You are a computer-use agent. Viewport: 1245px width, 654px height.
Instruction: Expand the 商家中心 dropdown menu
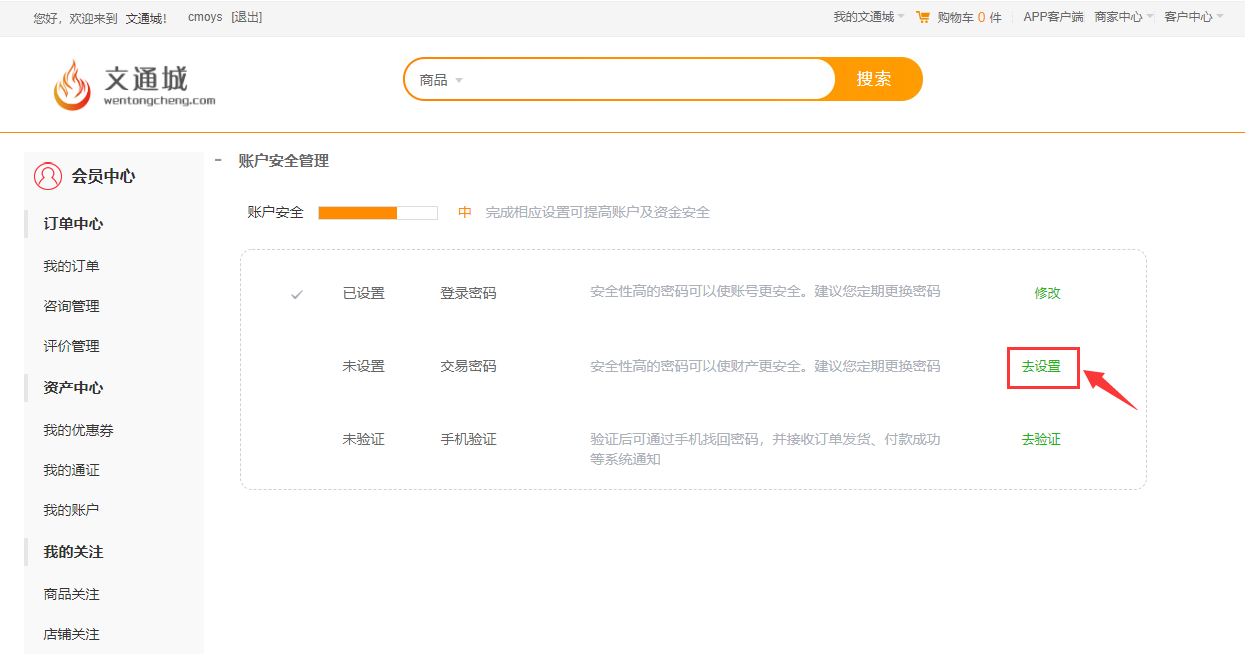1123,17
